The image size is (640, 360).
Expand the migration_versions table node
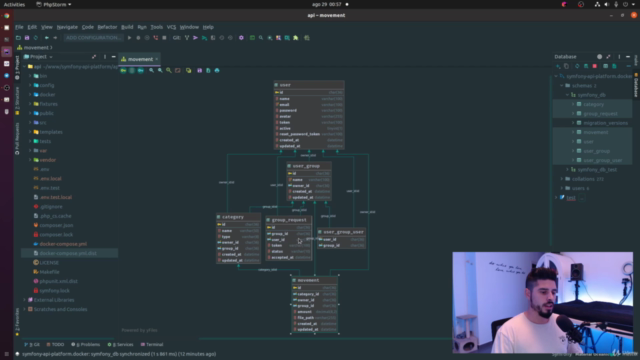573,123
